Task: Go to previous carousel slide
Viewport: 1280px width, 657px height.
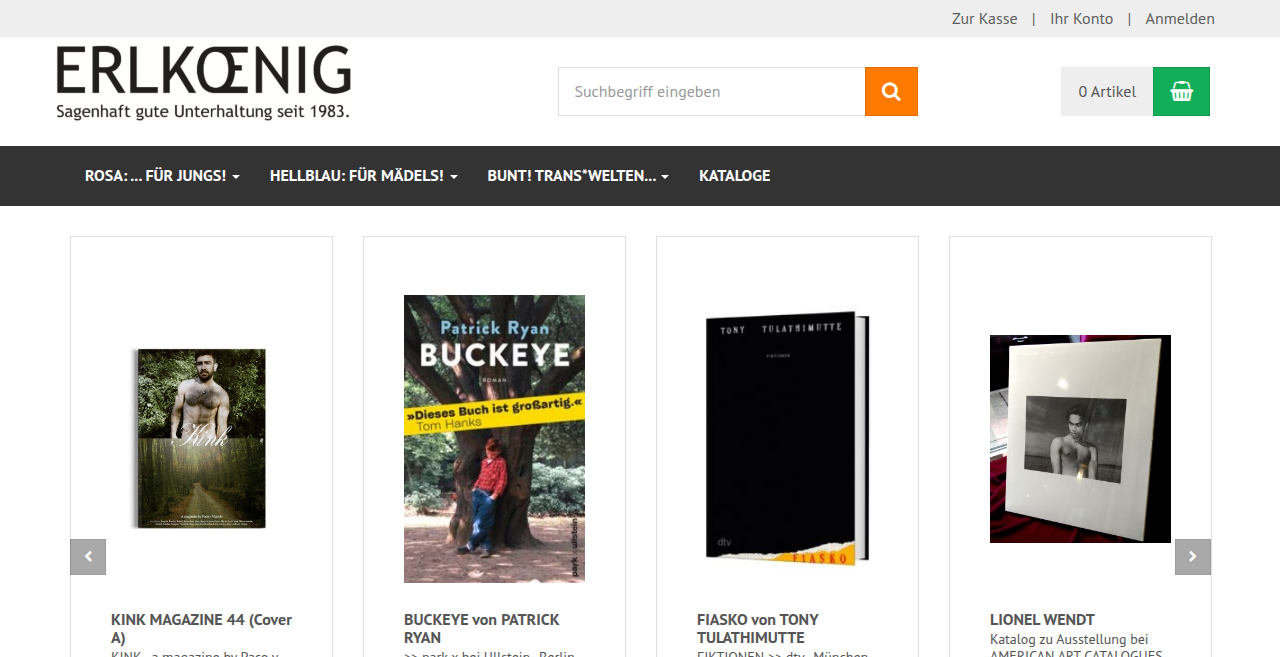Action: pyautogui.click(x=88, y=557)
